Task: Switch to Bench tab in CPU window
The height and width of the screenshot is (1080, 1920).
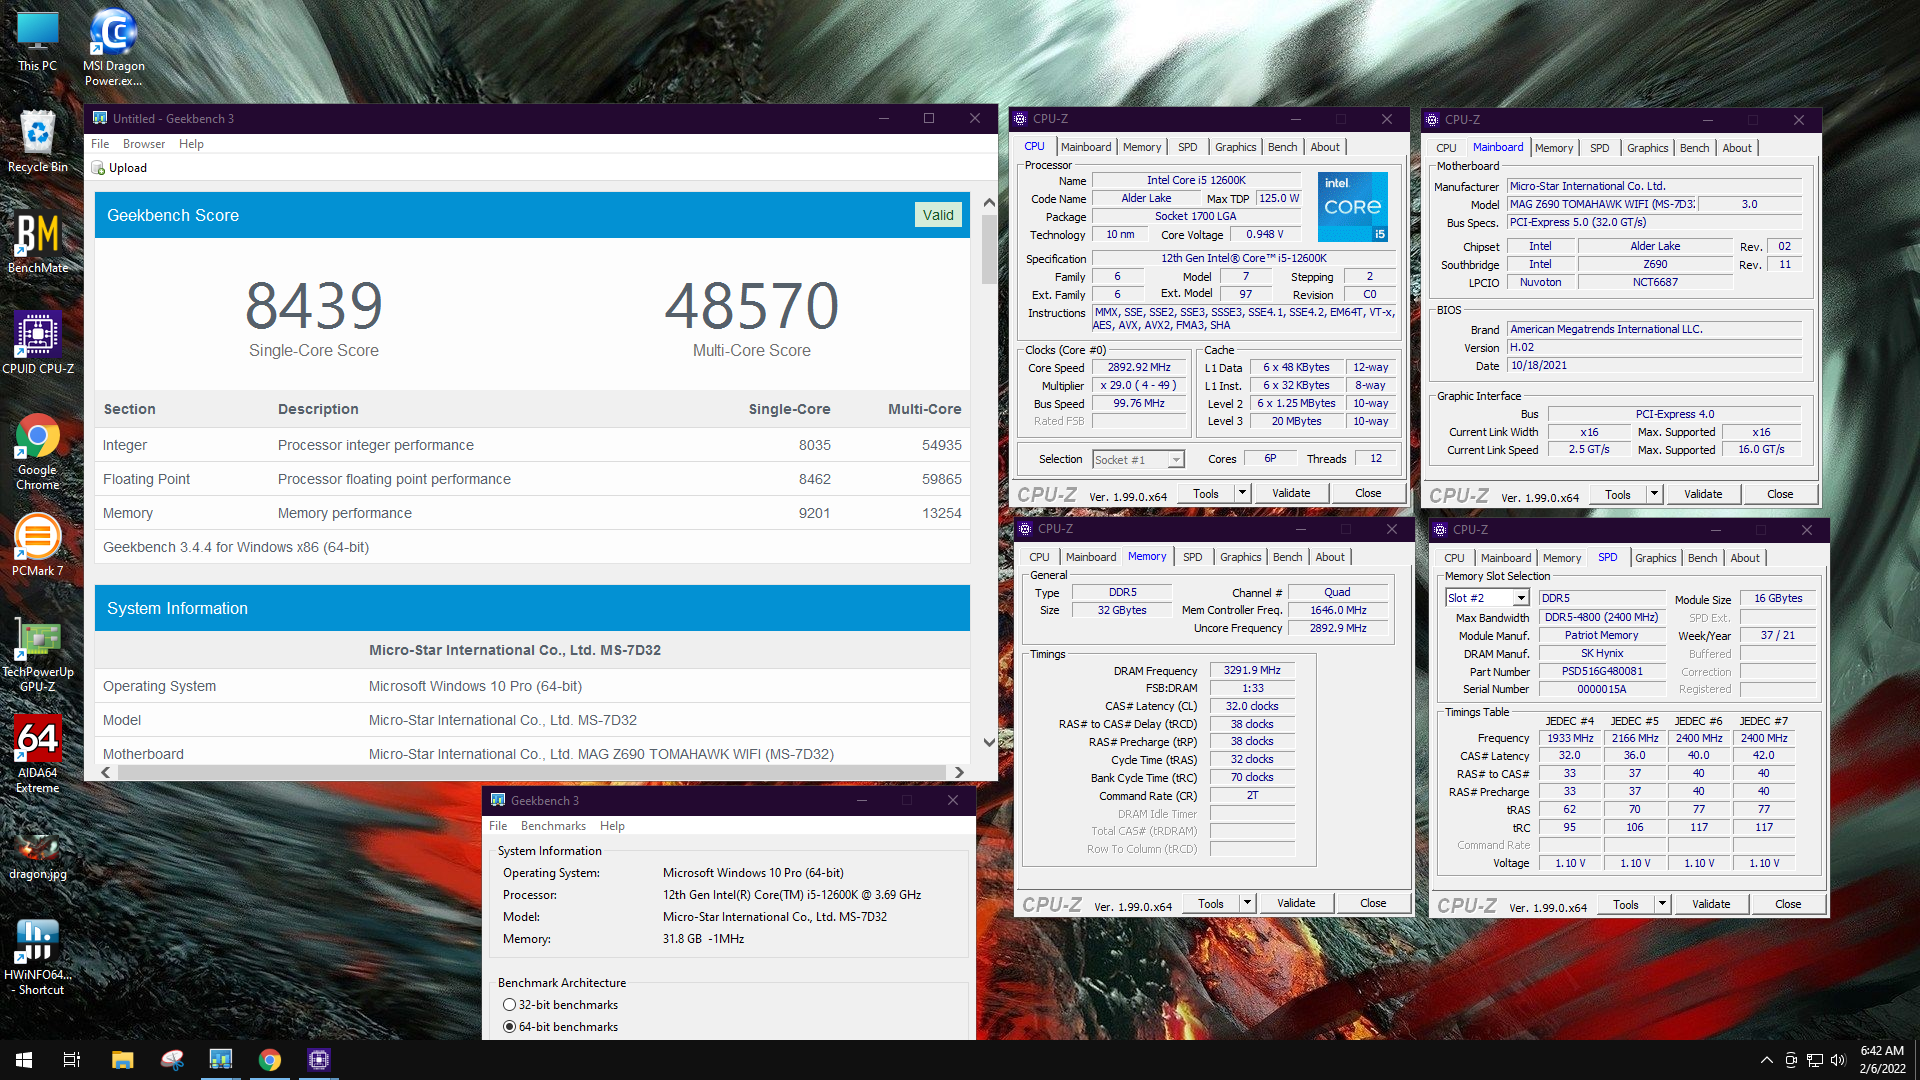Action: click(1282, 147)
